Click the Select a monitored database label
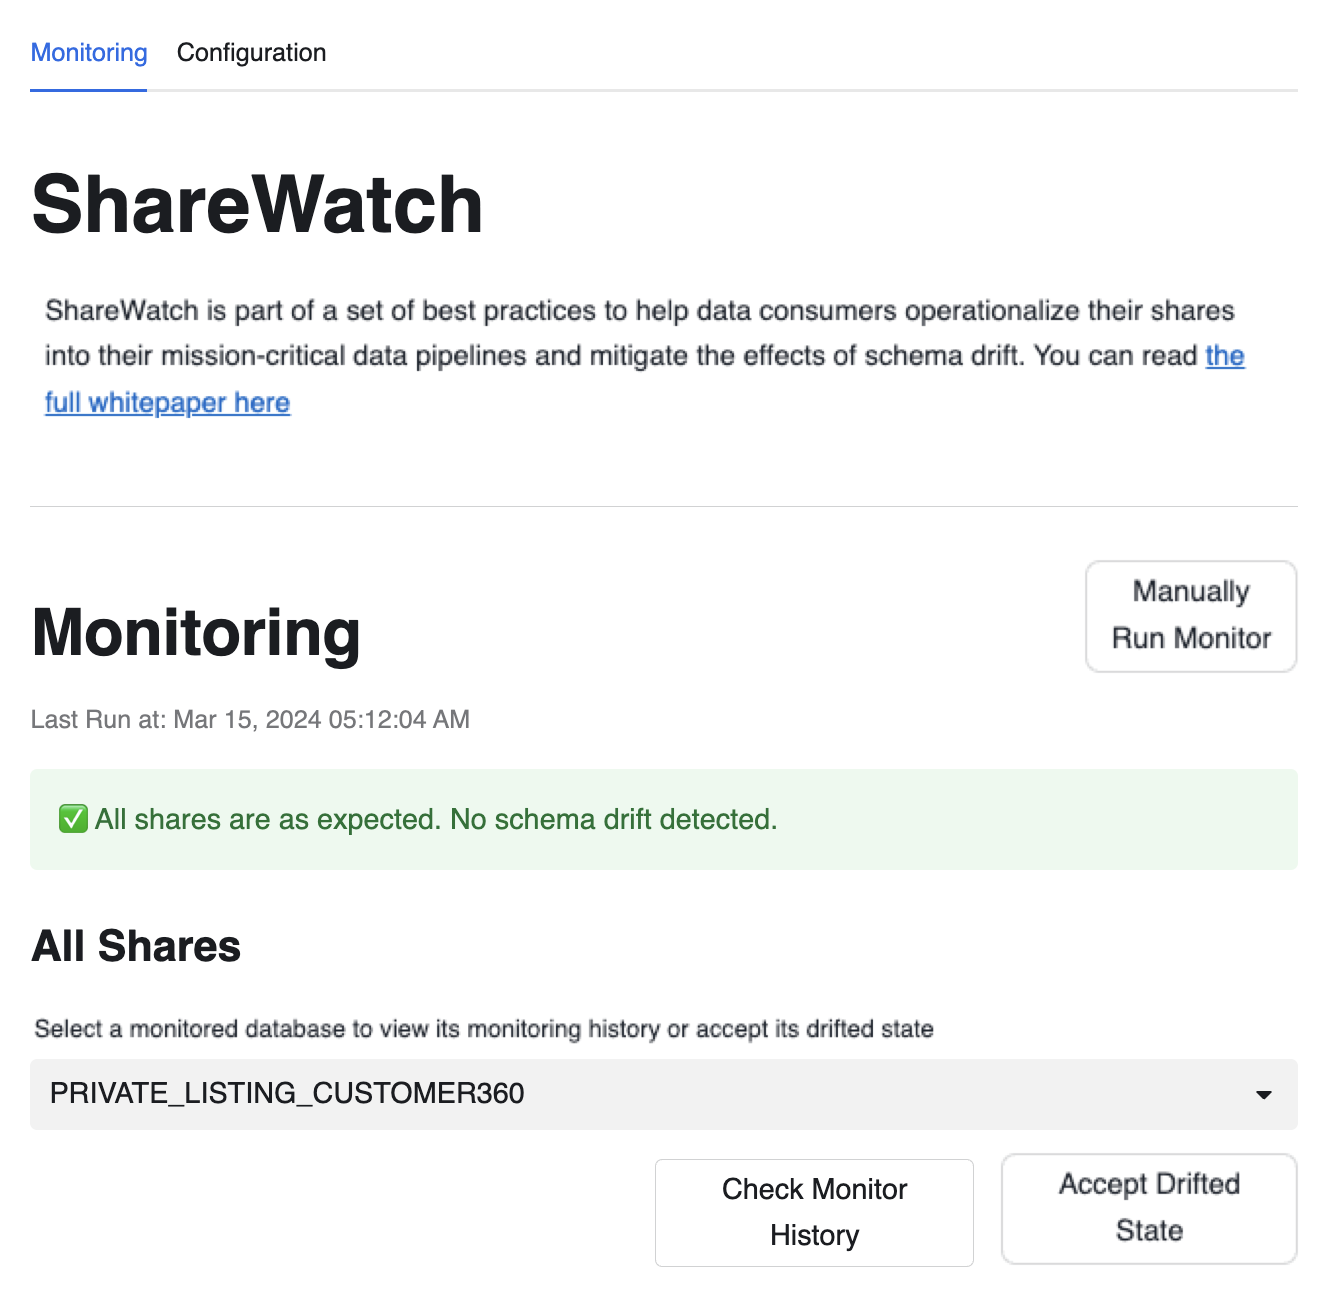This screenshot has width=1330, height=1308. [483, 1029]
